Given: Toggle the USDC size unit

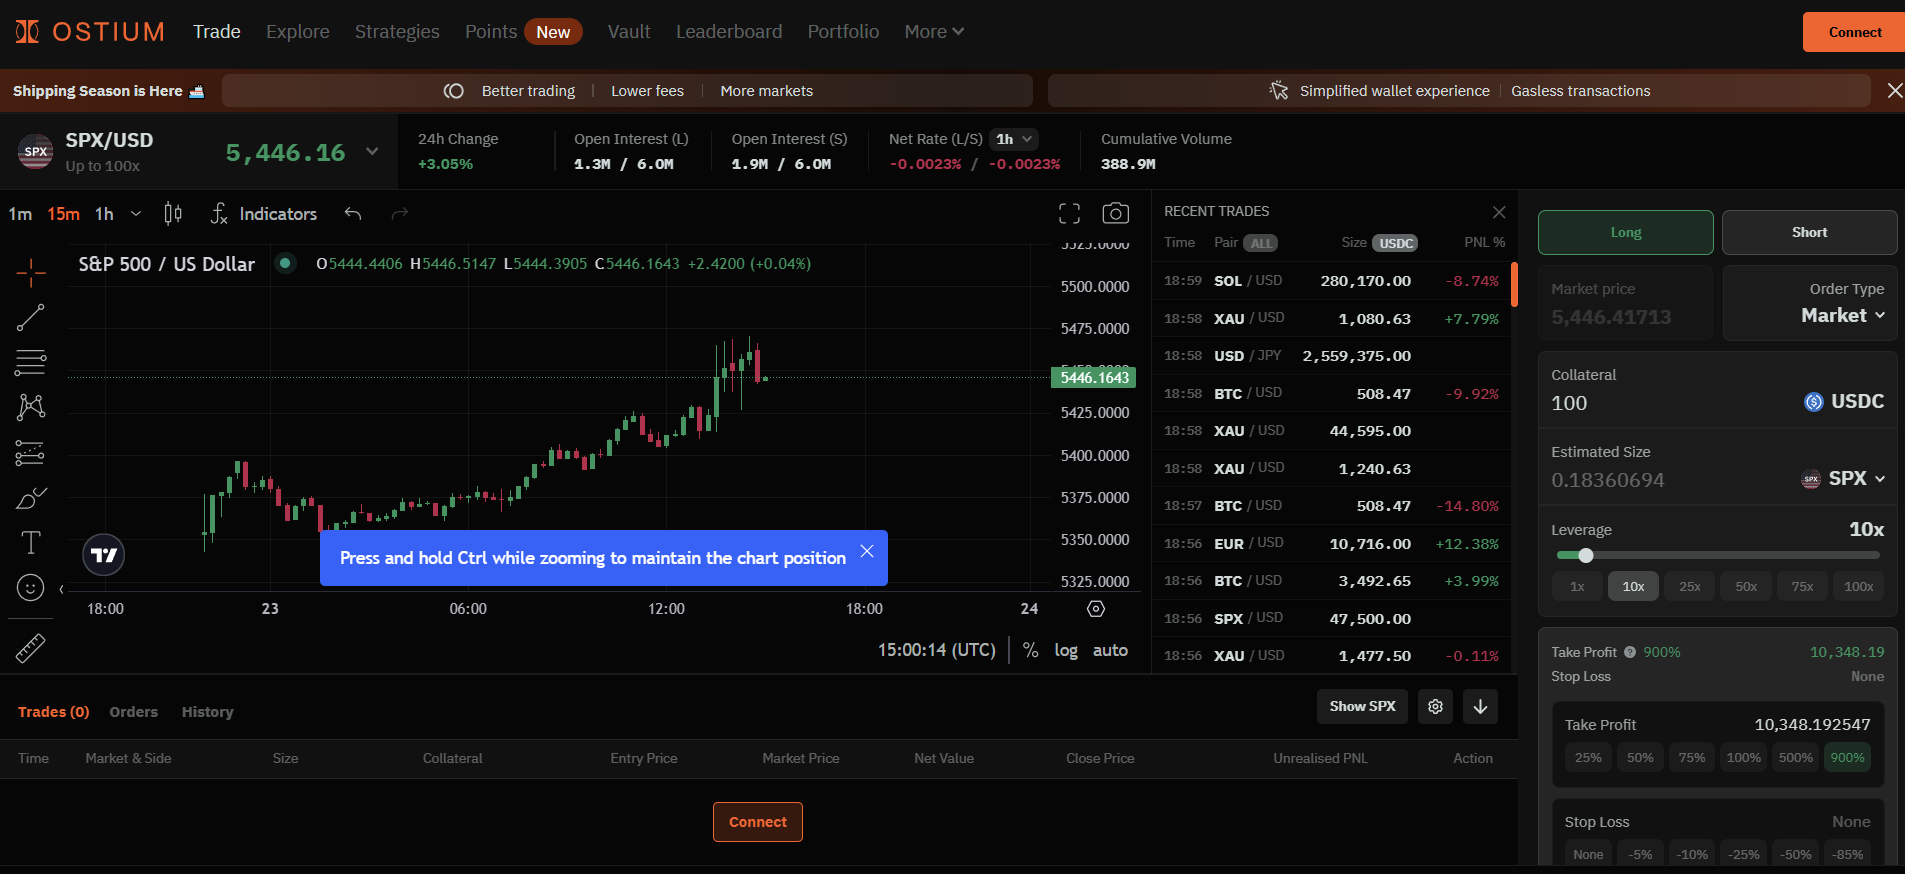Looking at the screenshot, I should pyautogui.click(x=1395, y=243).
